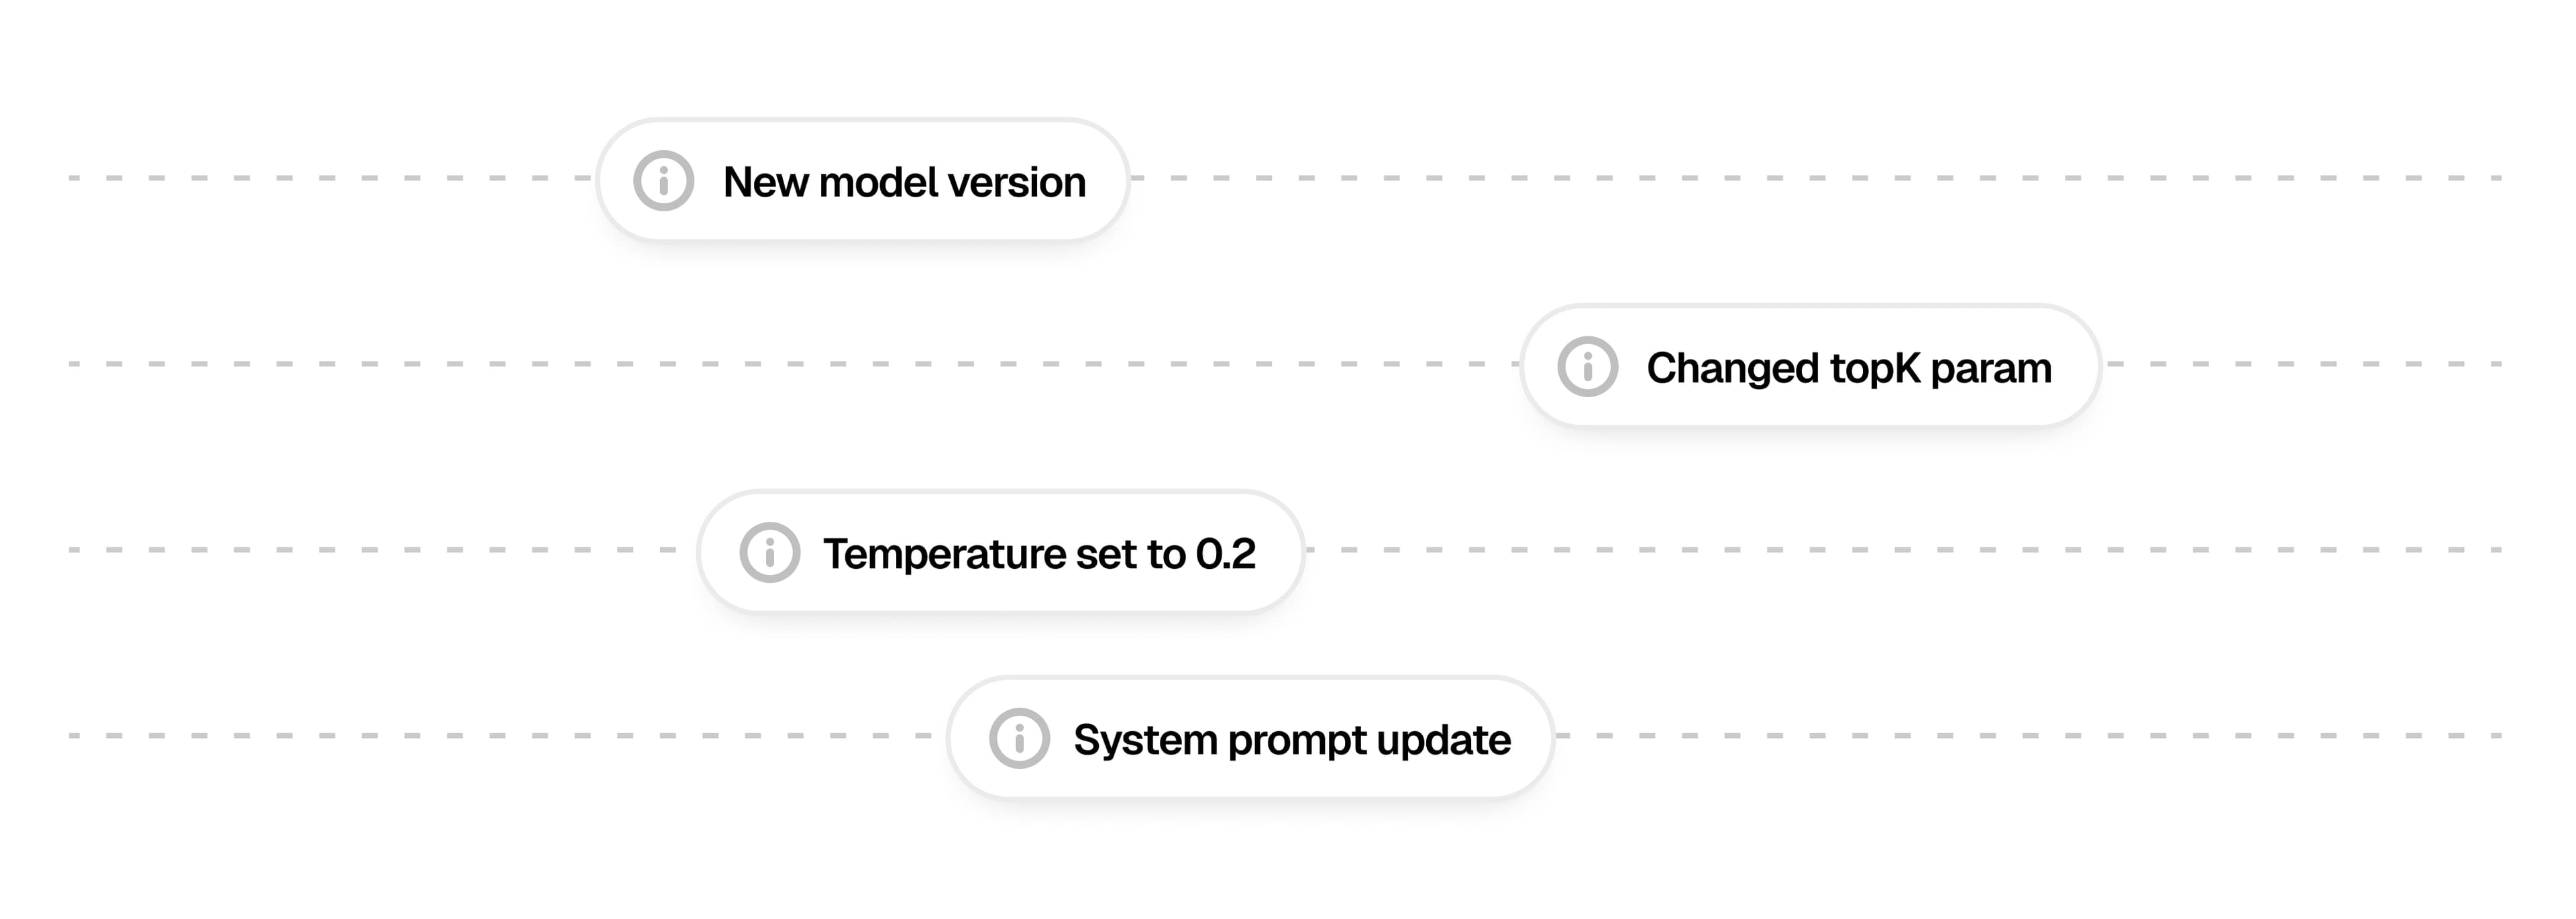Image resolution: width=2576 pixels, height=919 pixels.
Task: Open the "System prompt update" annotation label
Action: tap(1291, 740)
